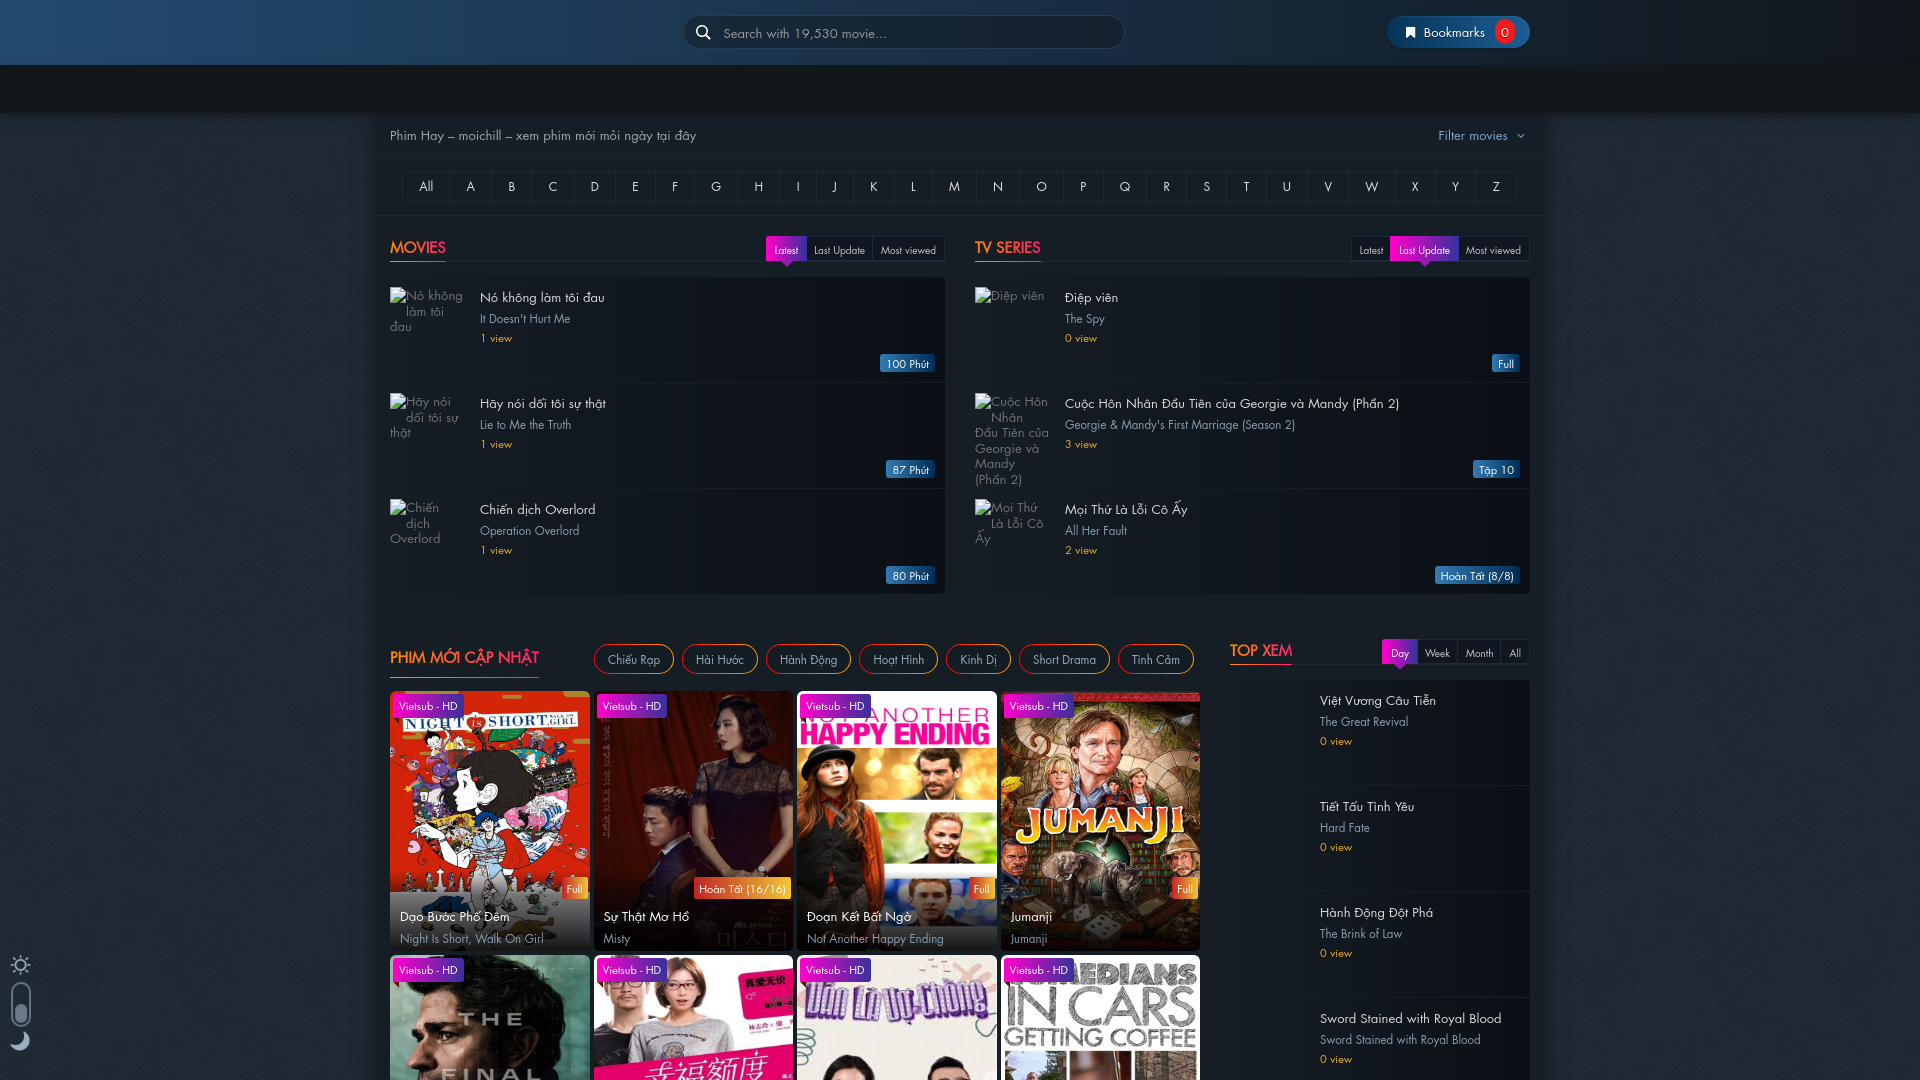Click the search magnifier icon
This screenshot has width=1920, height=1080.
pos(703,33)
